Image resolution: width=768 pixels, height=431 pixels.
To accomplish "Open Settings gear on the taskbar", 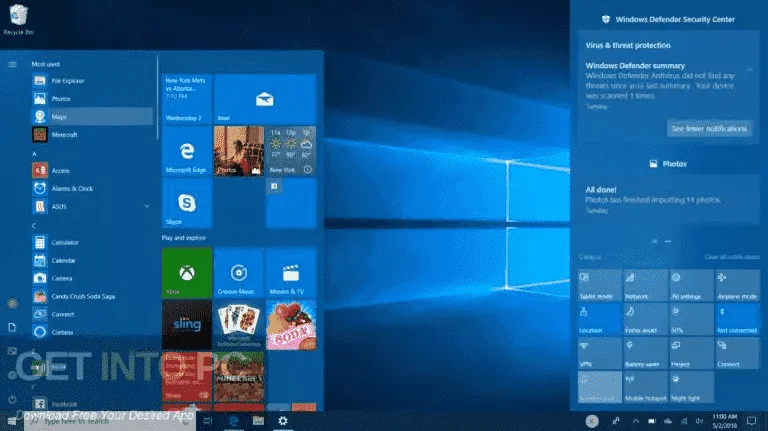I will coord(283,421).
